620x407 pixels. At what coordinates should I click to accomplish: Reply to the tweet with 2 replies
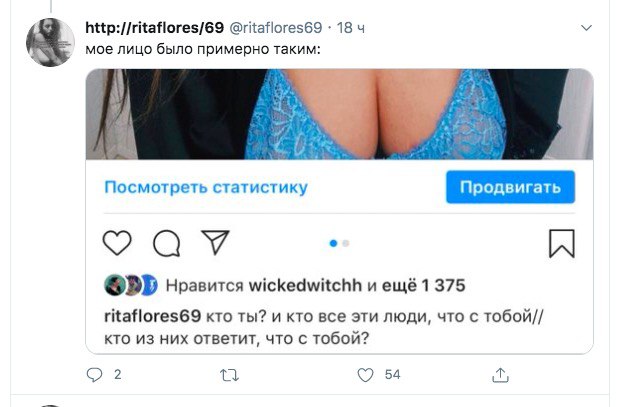point(95,375)
